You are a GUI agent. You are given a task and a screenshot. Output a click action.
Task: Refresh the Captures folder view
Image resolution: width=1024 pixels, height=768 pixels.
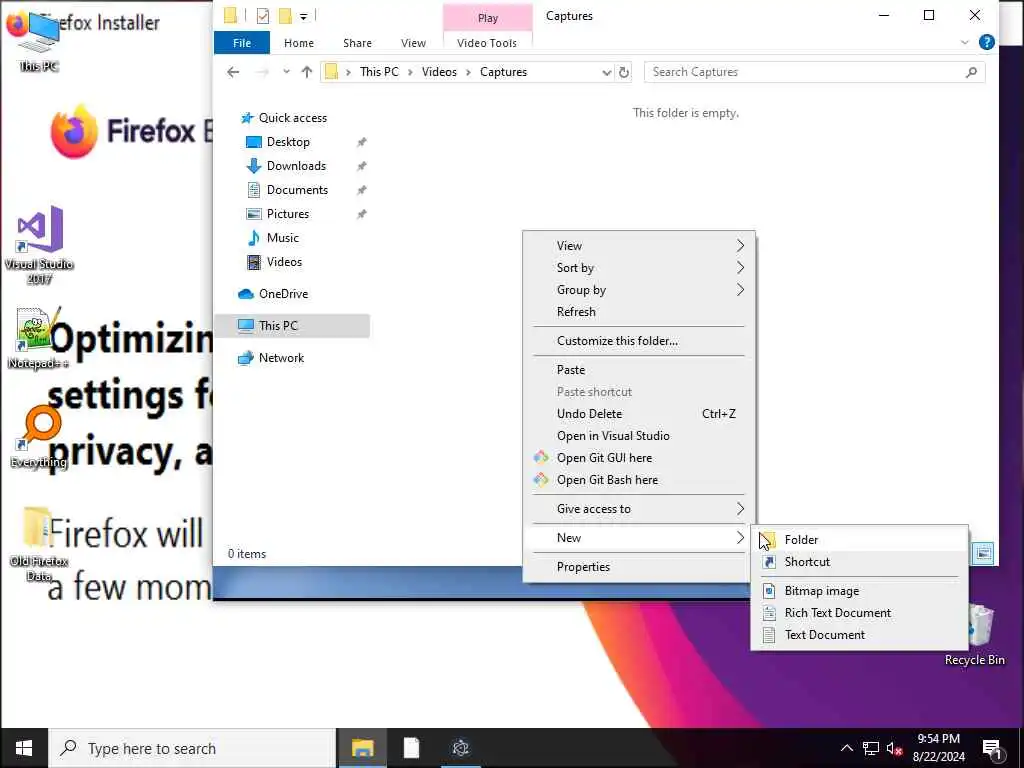(x=624, y=72)
